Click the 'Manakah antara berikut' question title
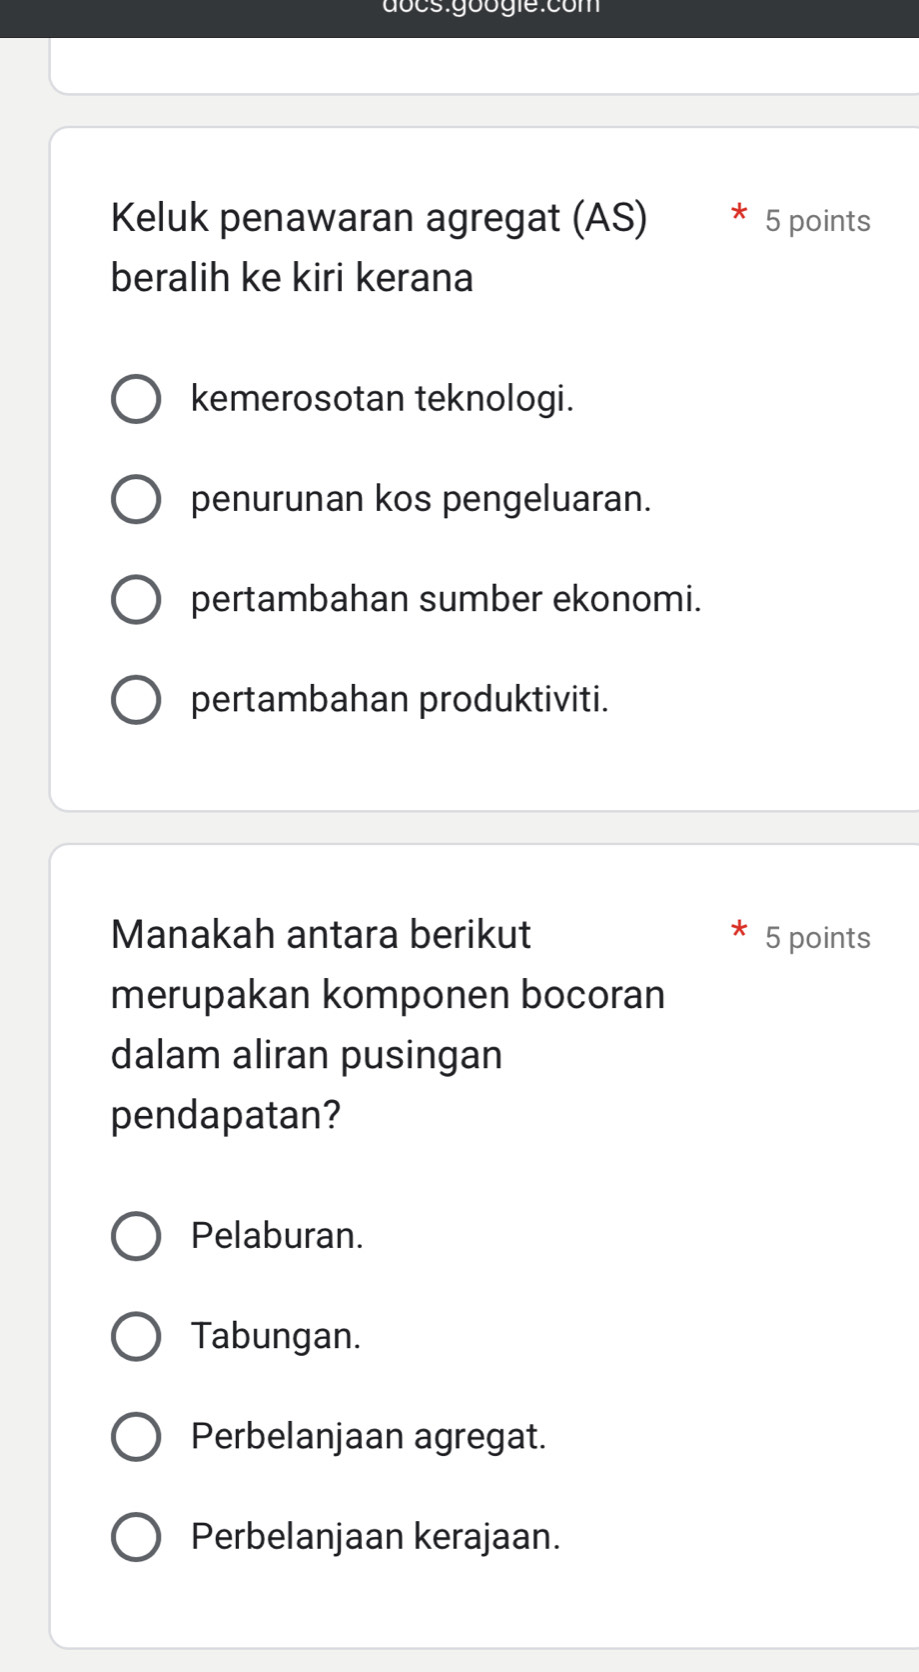This screenshot has width=919, height=1672. point(321,934)
